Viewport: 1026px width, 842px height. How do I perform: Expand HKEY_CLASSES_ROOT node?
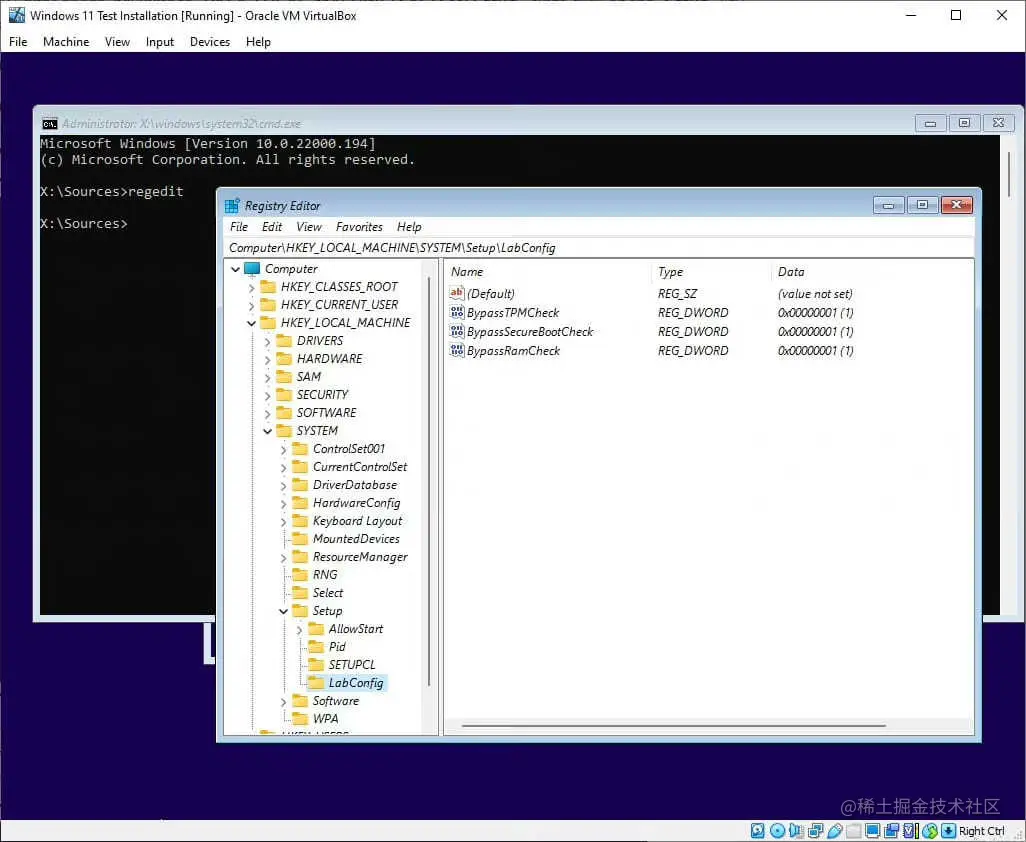point(251,287)
